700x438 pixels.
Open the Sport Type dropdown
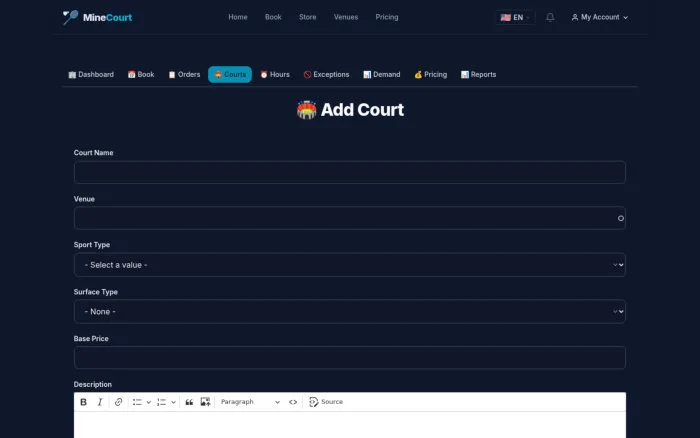tap(350, 265)
